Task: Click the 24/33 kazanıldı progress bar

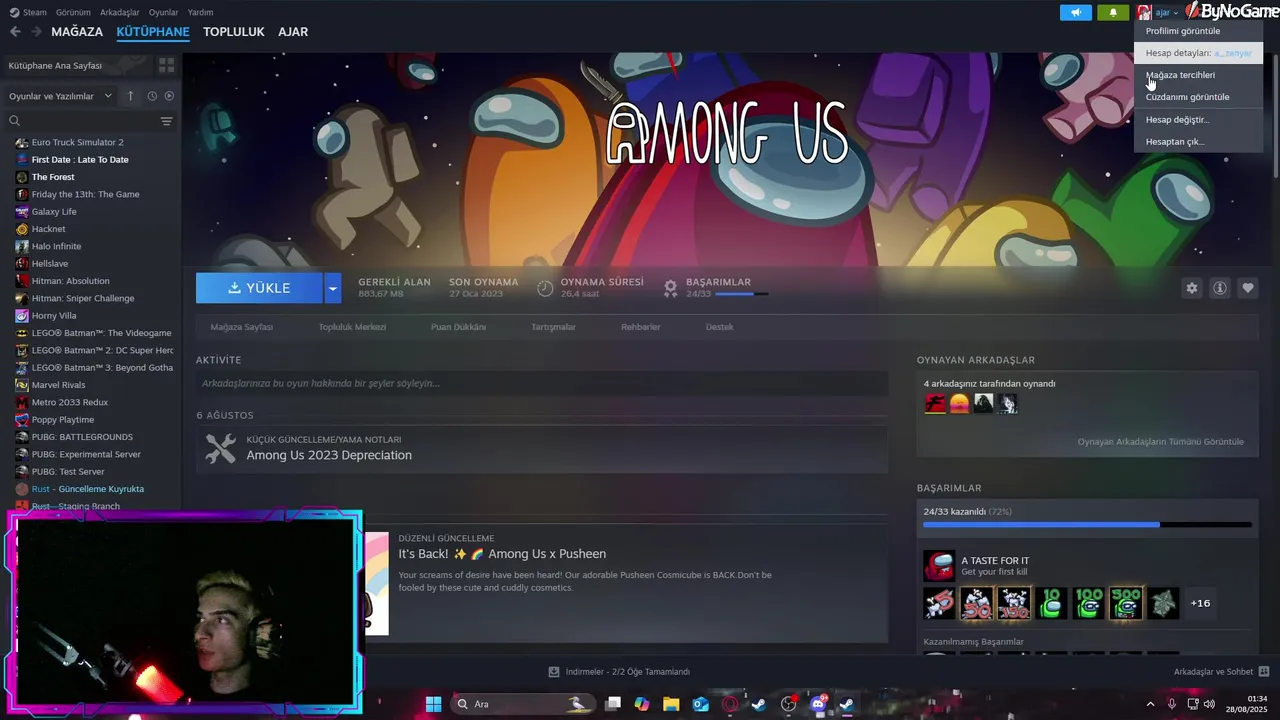Action: tap(1087, 524)
